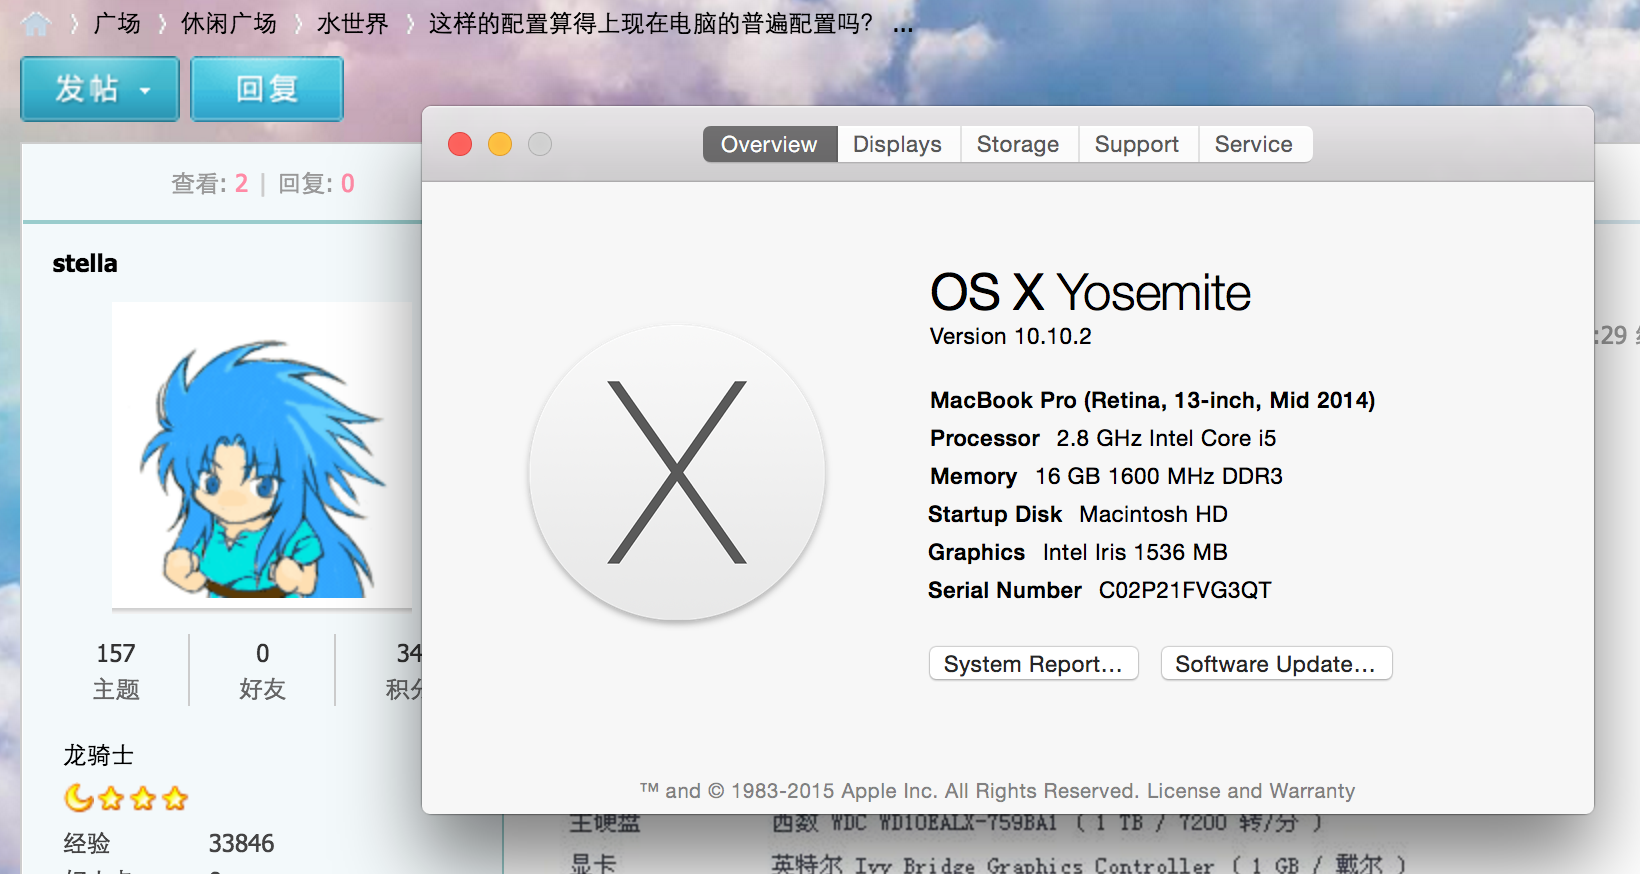Screen dimensions: 1640x874
Task: Go to the Service tab
Action: pos(1254,144)
